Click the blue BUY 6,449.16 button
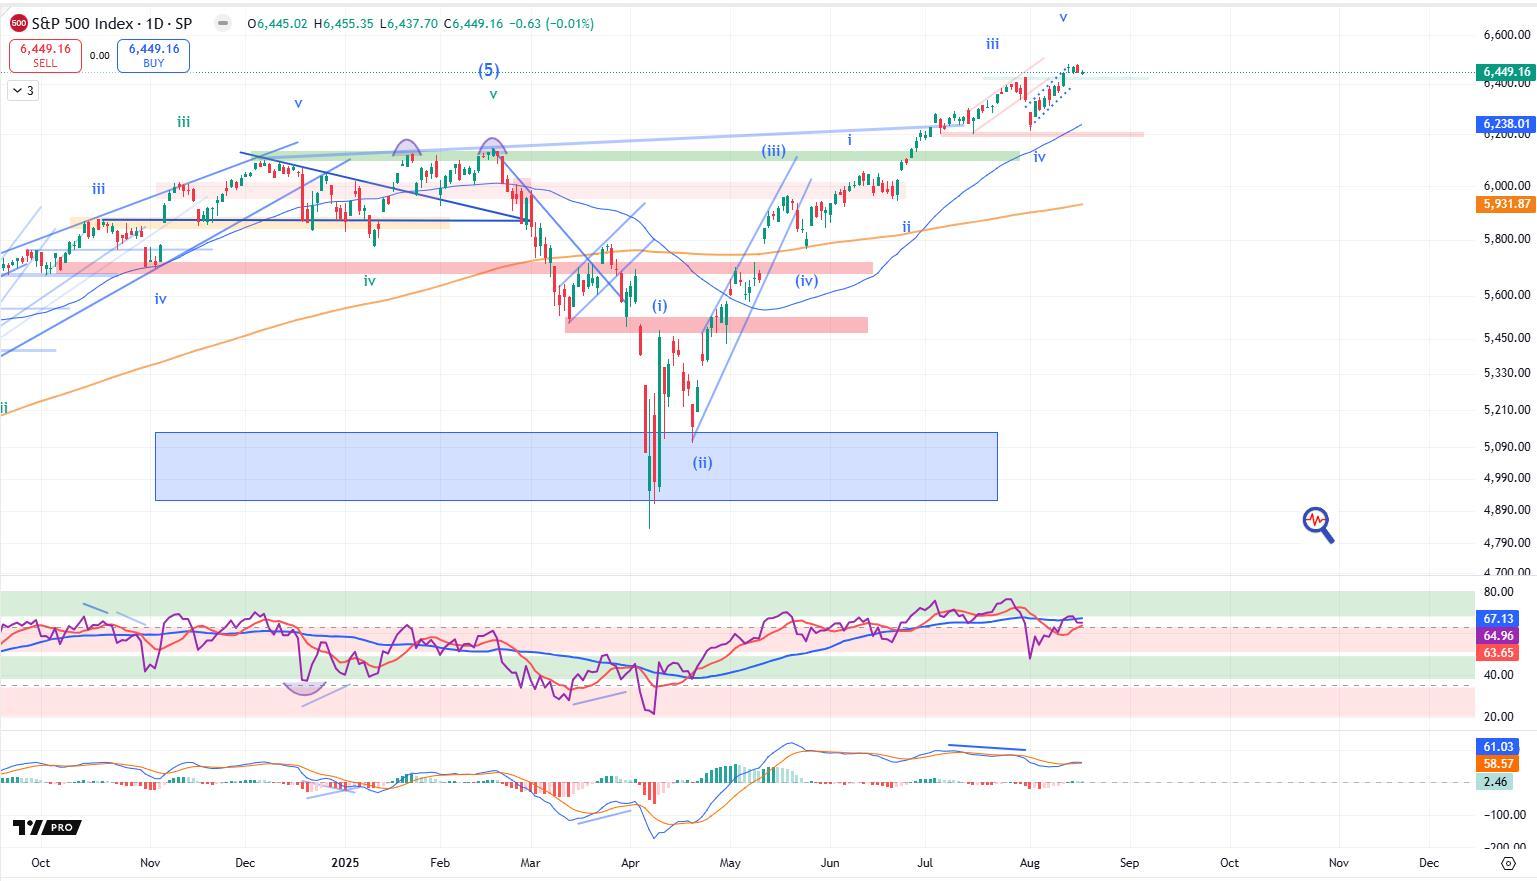 tap(153, 55)
